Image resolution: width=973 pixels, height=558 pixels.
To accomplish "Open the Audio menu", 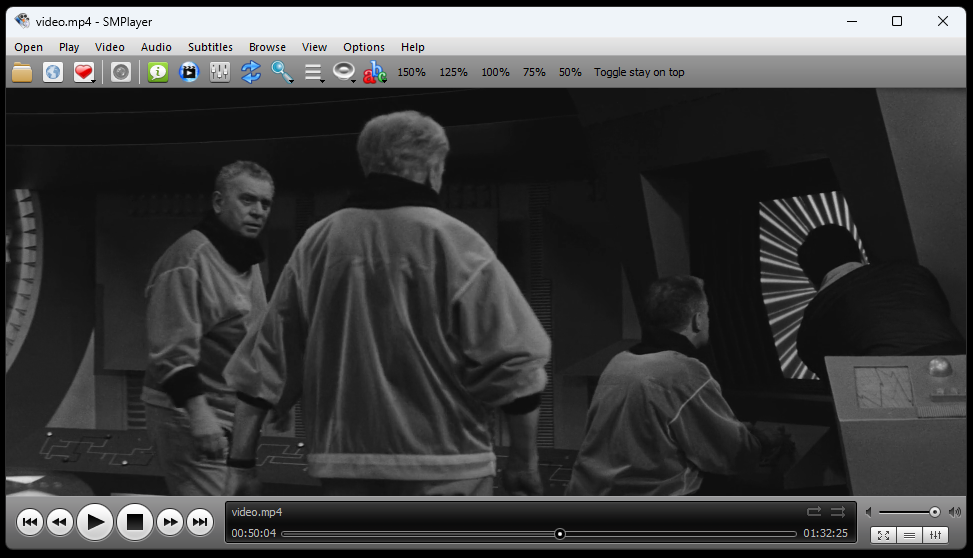I will (x=156, y=47).
